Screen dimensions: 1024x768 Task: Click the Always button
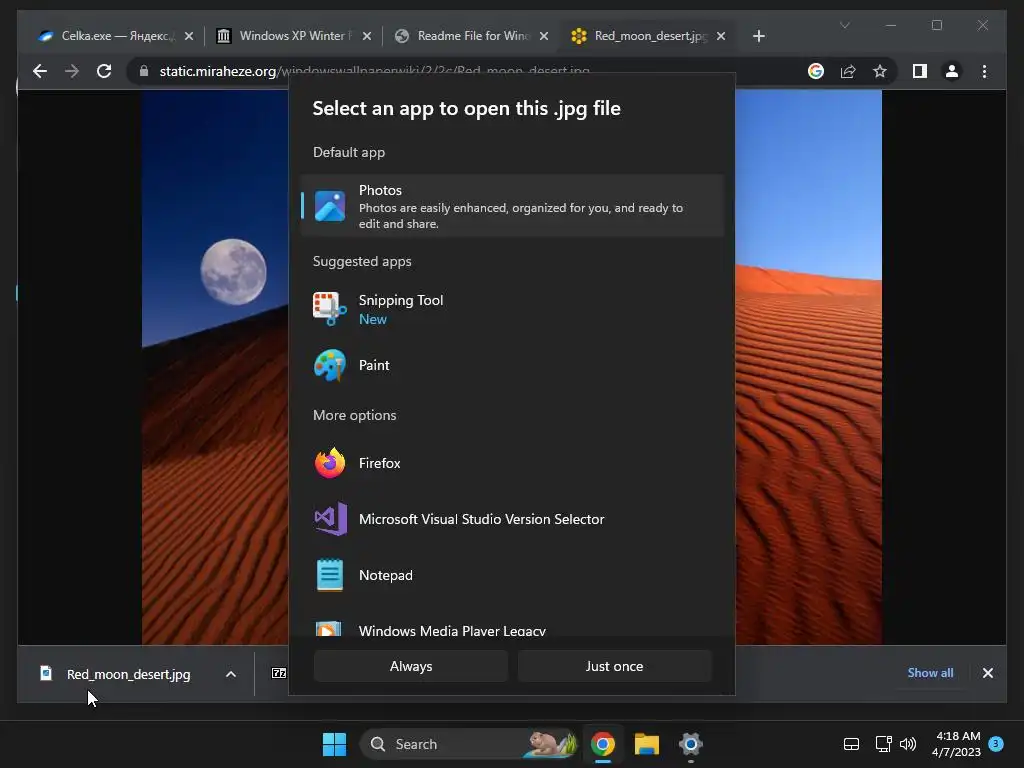411,666
